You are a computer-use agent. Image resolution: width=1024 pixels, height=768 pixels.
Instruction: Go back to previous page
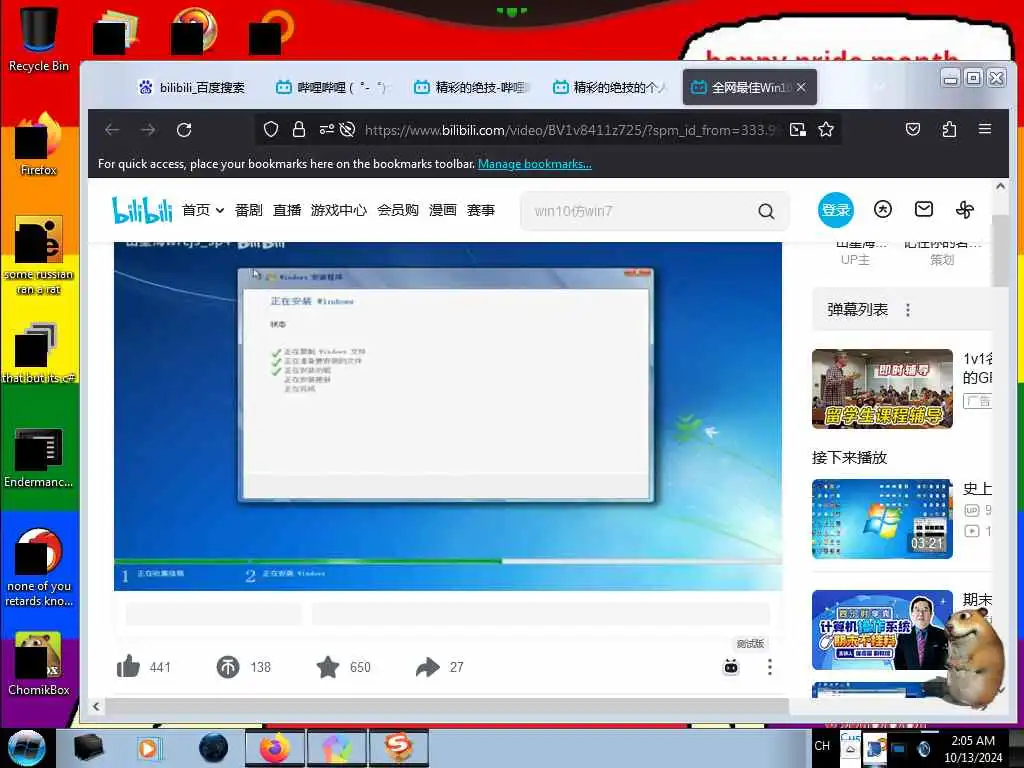tap(112, 130)
